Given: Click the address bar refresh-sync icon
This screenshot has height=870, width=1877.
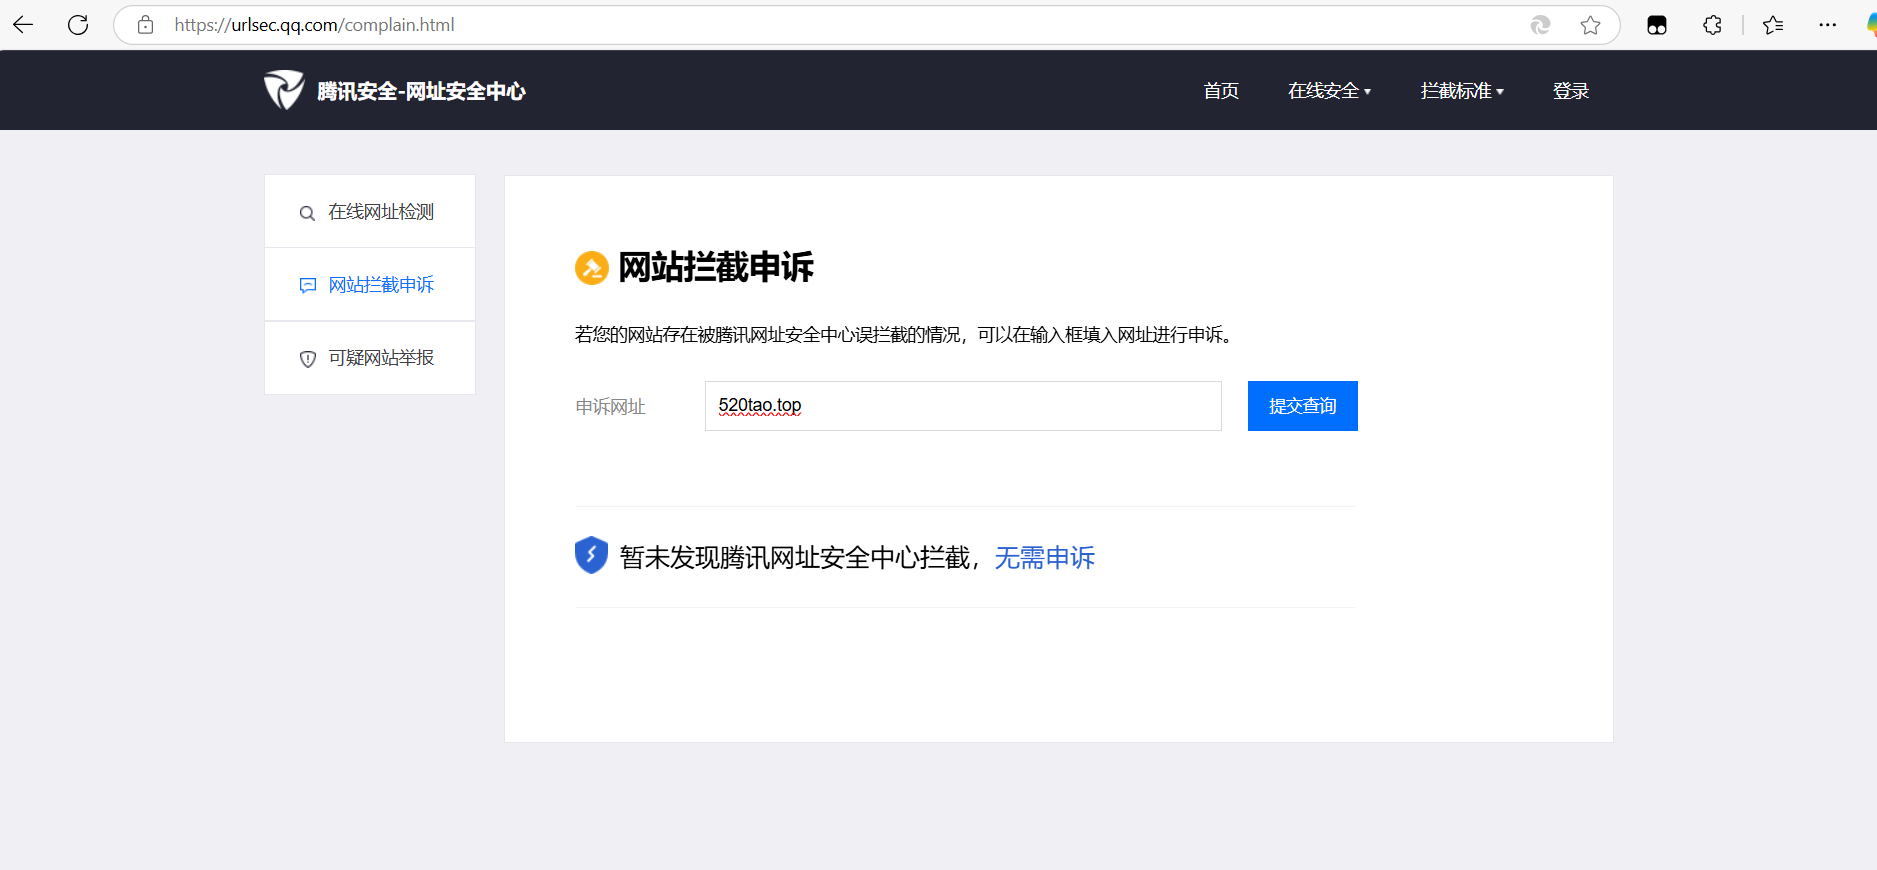Looking at the screenshot, I should click(1540, 25).
